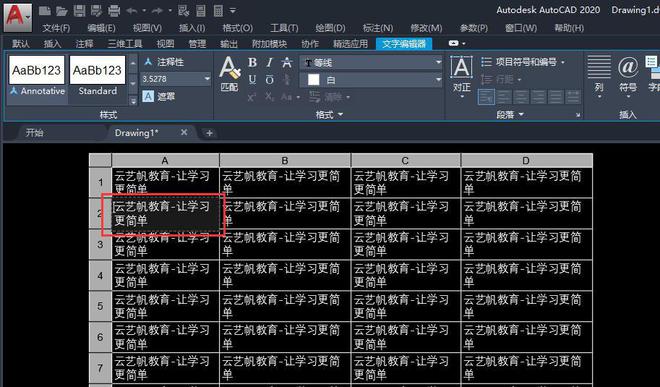Click the justify paragraph icon
660x387 pixels.
[556, 97]
